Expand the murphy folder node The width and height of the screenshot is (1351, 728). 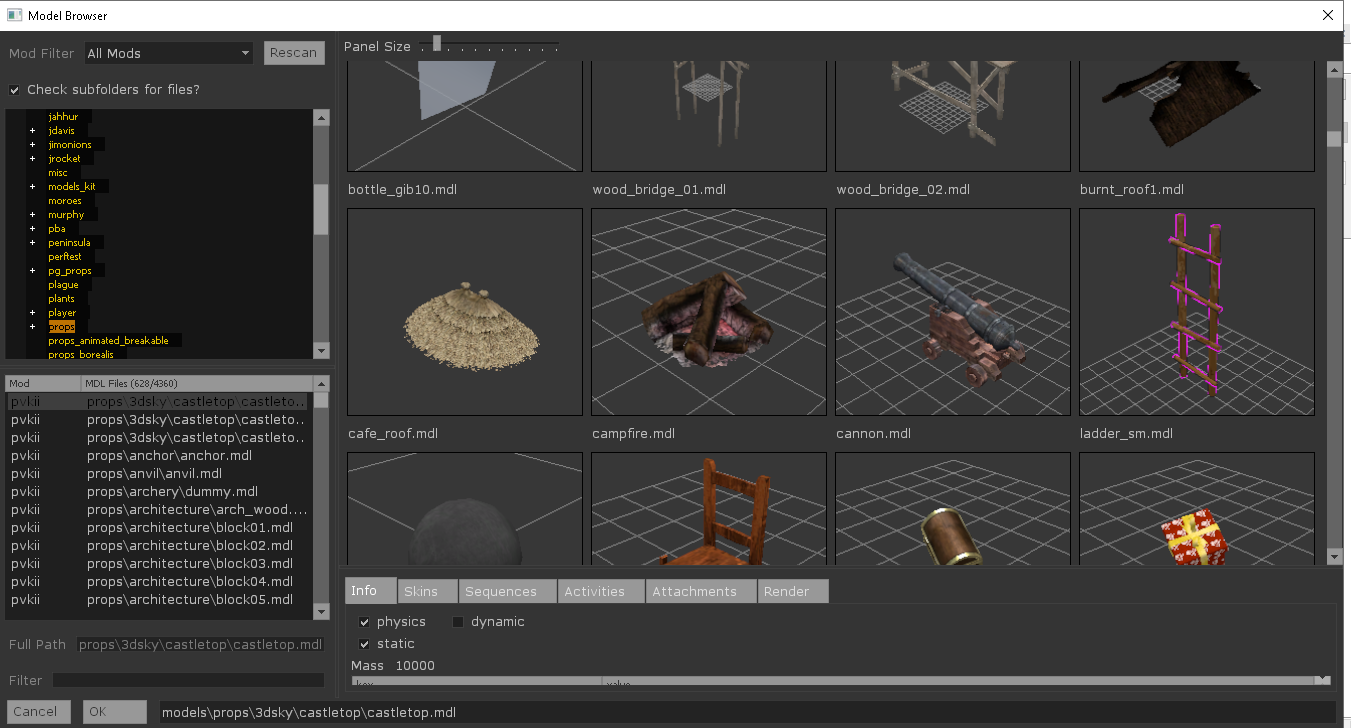pos(32,215)
